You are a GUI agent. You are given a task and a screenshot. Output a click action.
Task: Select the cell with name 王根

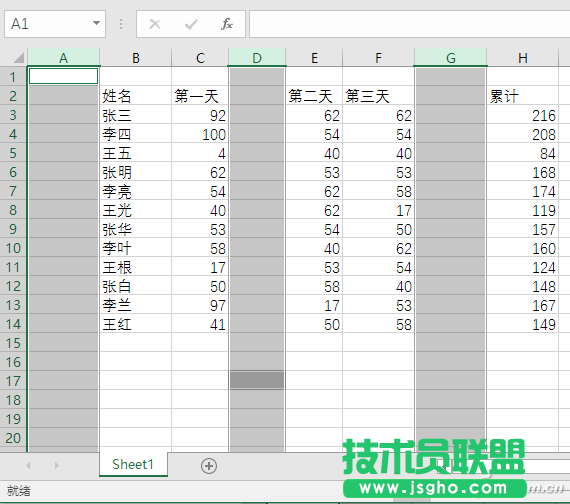136,267
